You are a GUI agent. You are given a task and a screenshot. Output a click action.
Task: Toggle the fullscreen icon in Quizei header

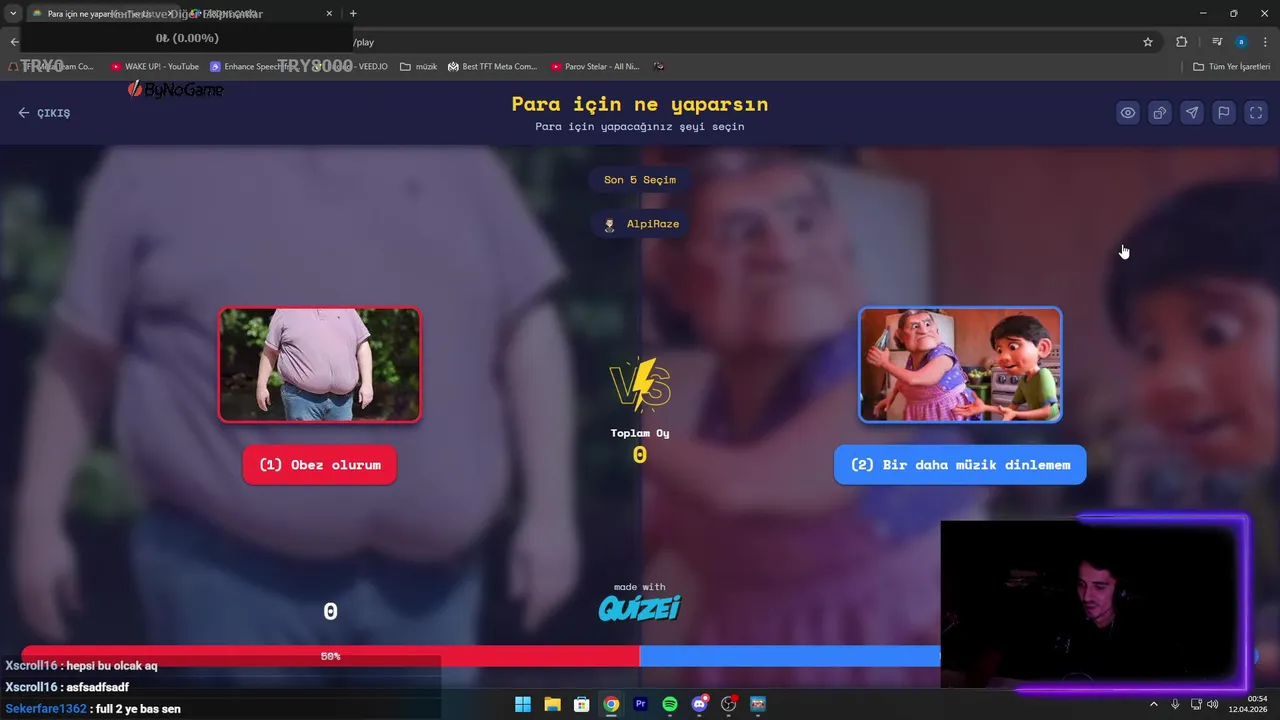(x=1256, y=113)
